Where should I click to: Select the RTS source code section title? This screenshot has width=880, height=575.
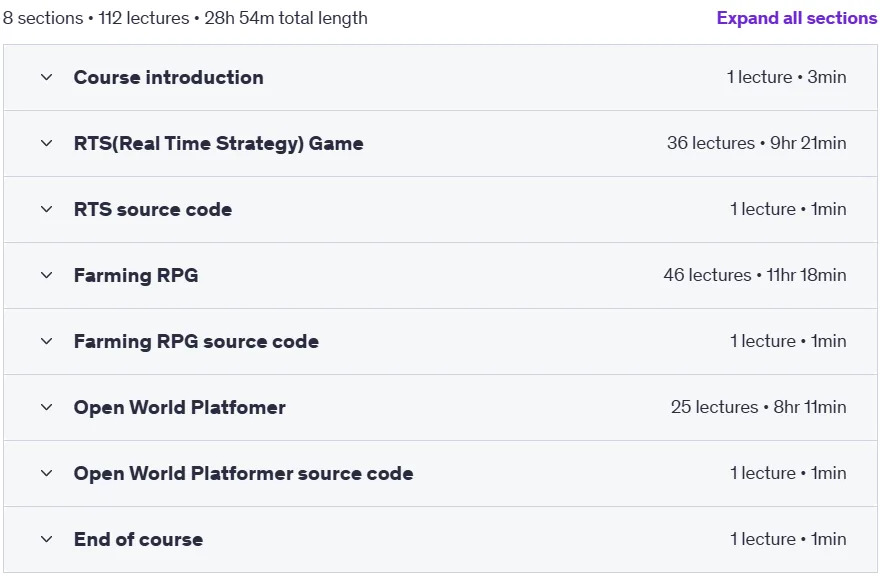(x=153, y=209)
